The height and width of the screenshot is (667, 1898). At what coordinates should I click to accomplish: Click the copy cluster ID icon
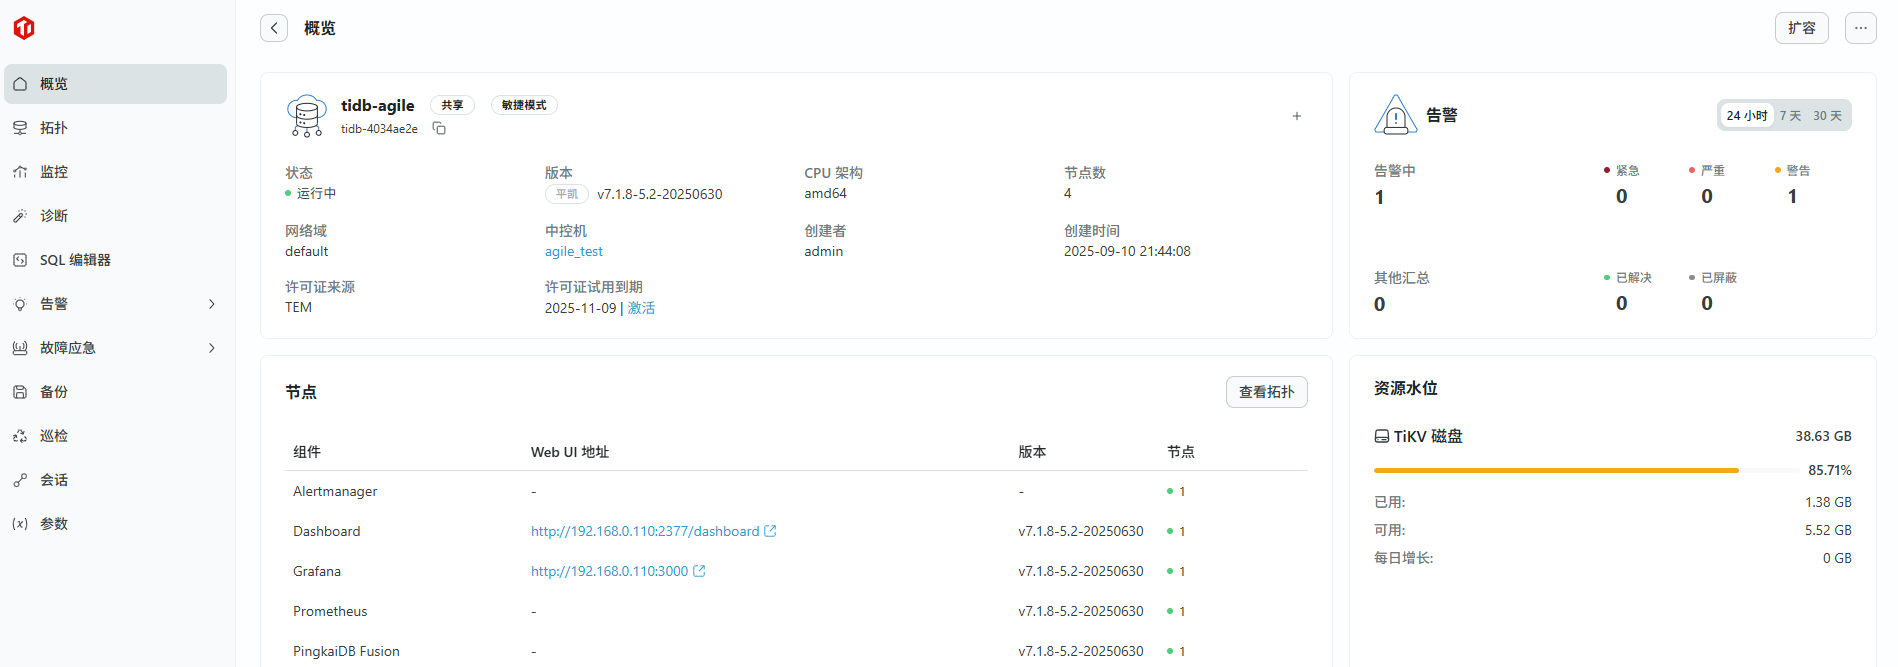coord(439,128)
